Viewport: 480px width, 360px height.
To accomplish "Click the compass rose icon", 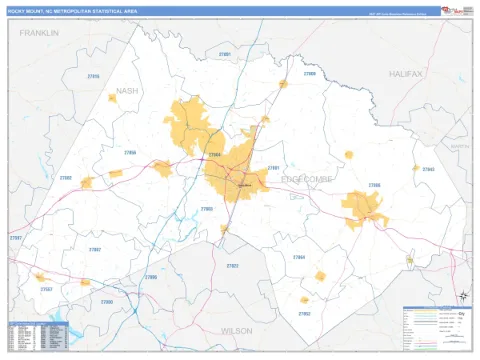I will point(464,296).
